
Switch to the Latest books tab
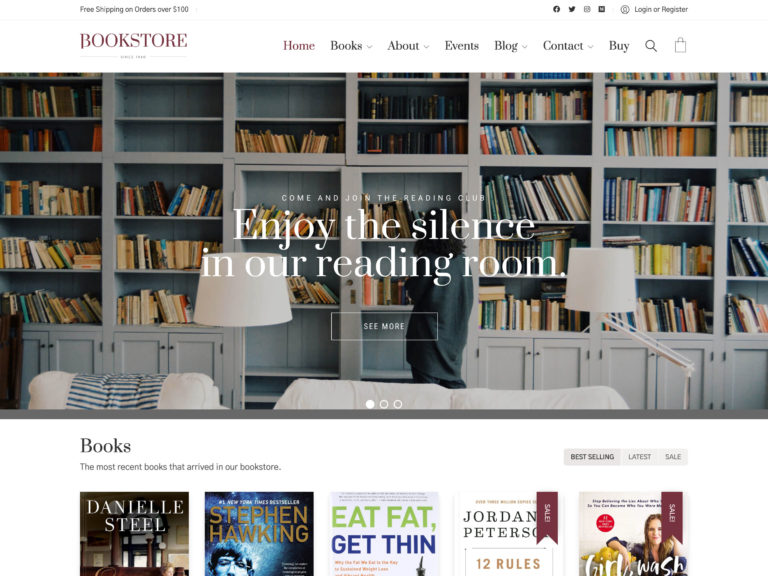[x=640, y=456]
